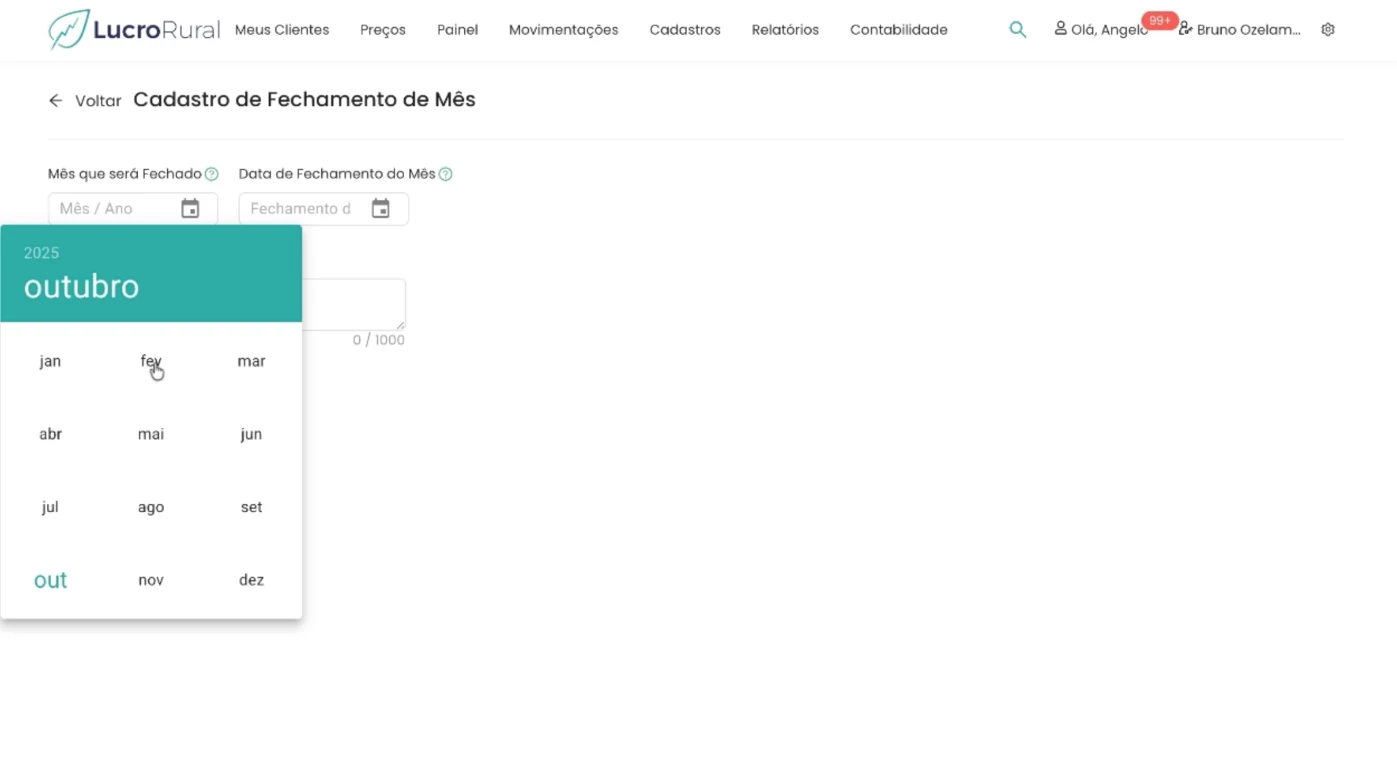Open the Contabilidade menu

(x=897, y=30)
